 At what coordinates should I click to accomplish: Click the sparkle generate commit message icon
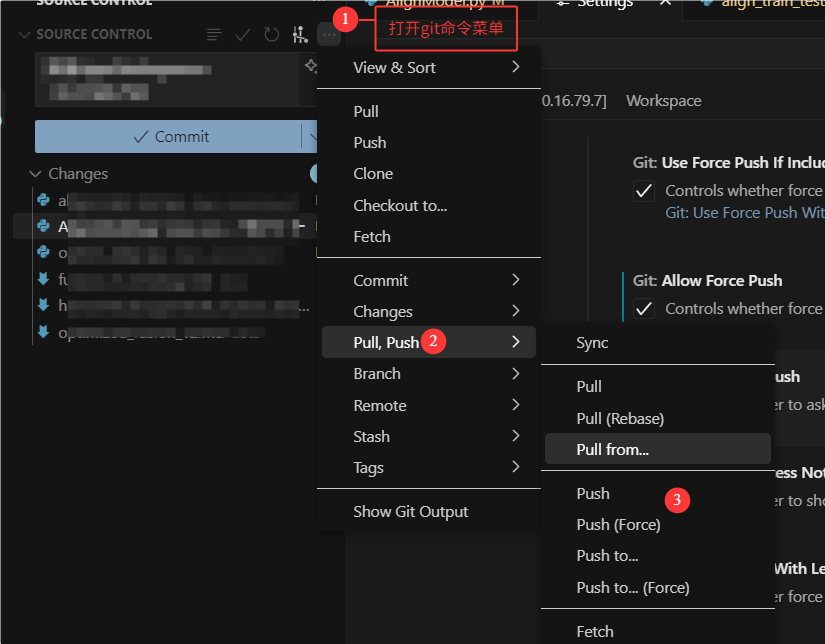click(x=310, y=66)
